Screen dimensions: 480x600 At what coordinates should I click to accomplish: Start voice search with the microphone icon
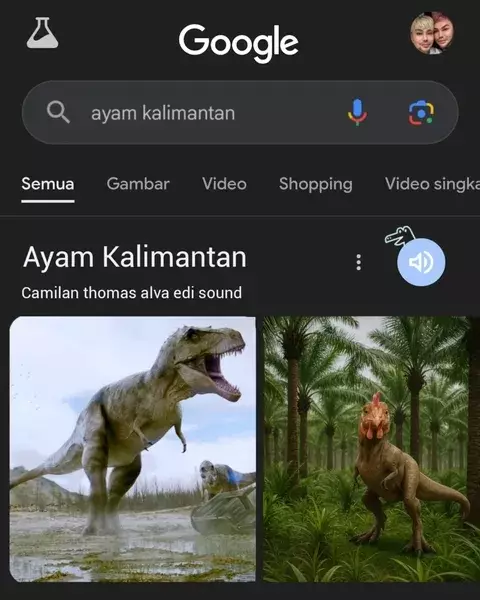click(358, 112)
